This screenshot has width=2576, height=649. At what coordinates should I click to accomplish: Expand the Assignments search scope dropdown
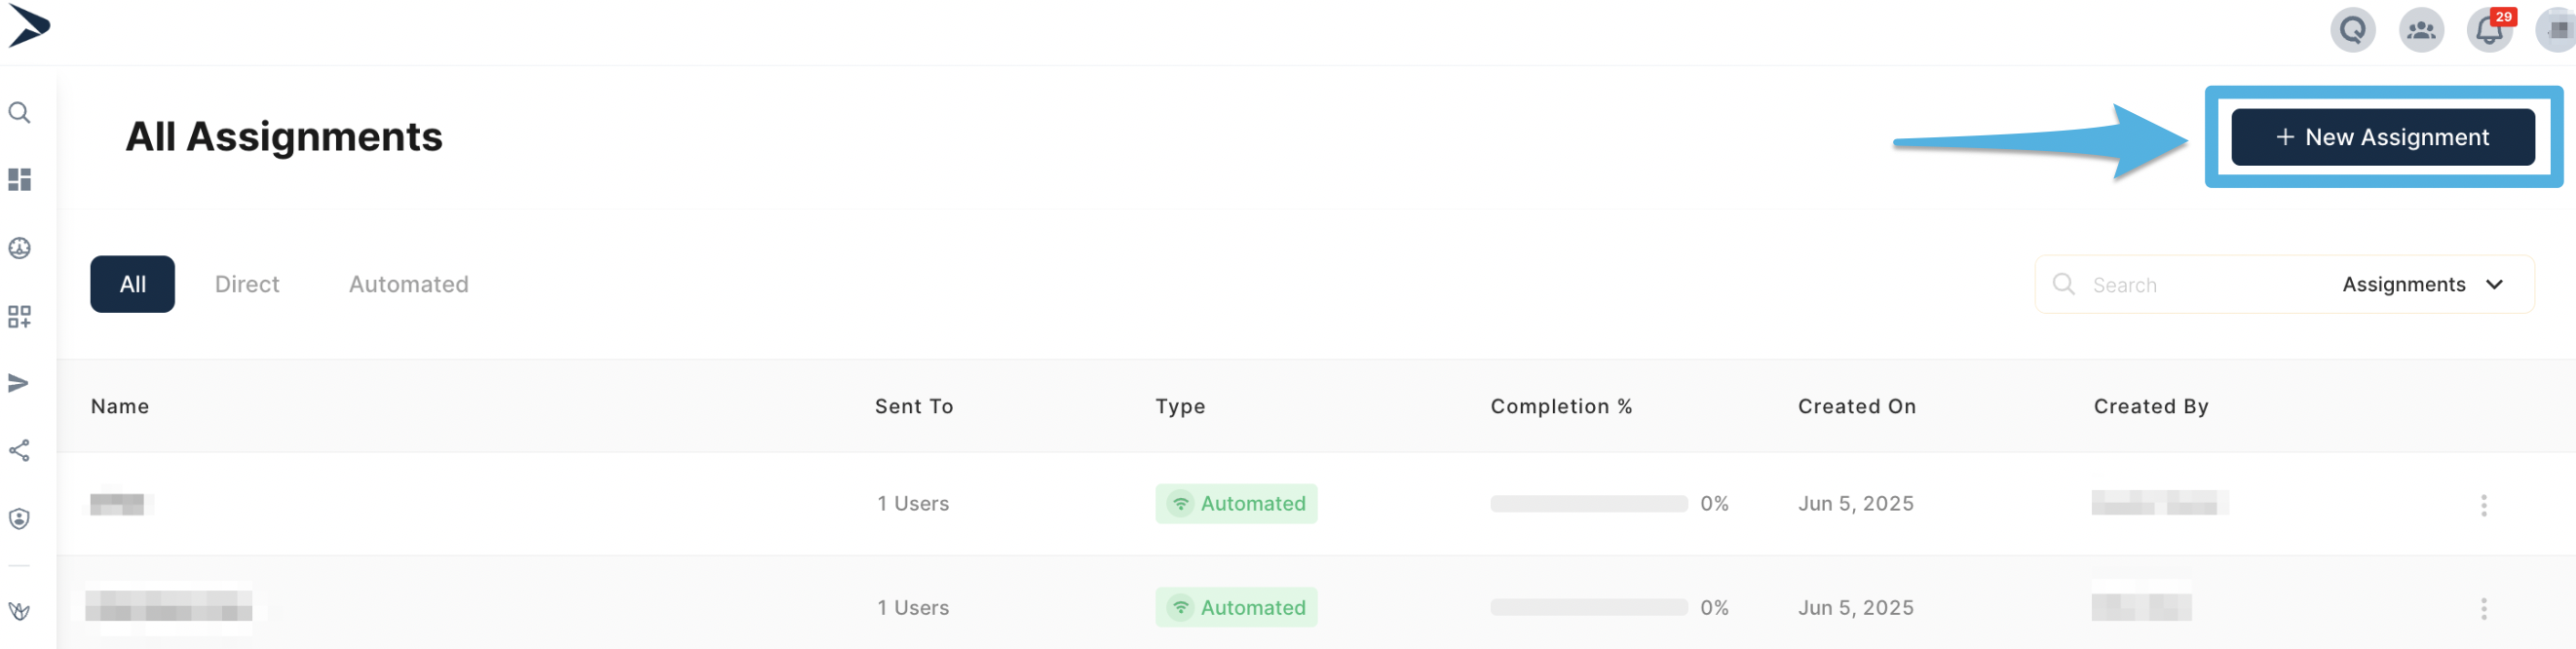point(2422,285)
